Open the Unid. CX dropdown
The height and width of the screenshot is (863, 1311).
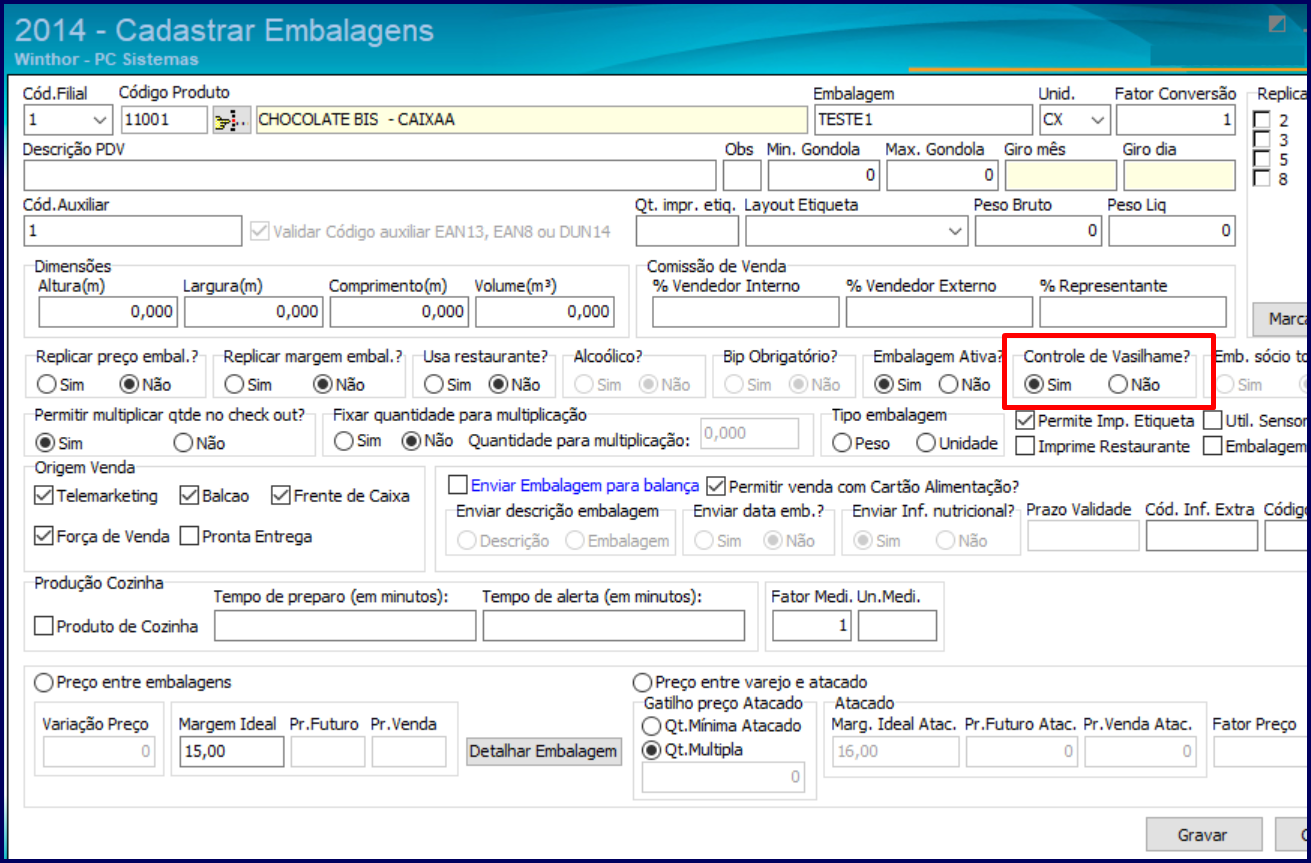pyautogui.click(x=1099, y=121)
